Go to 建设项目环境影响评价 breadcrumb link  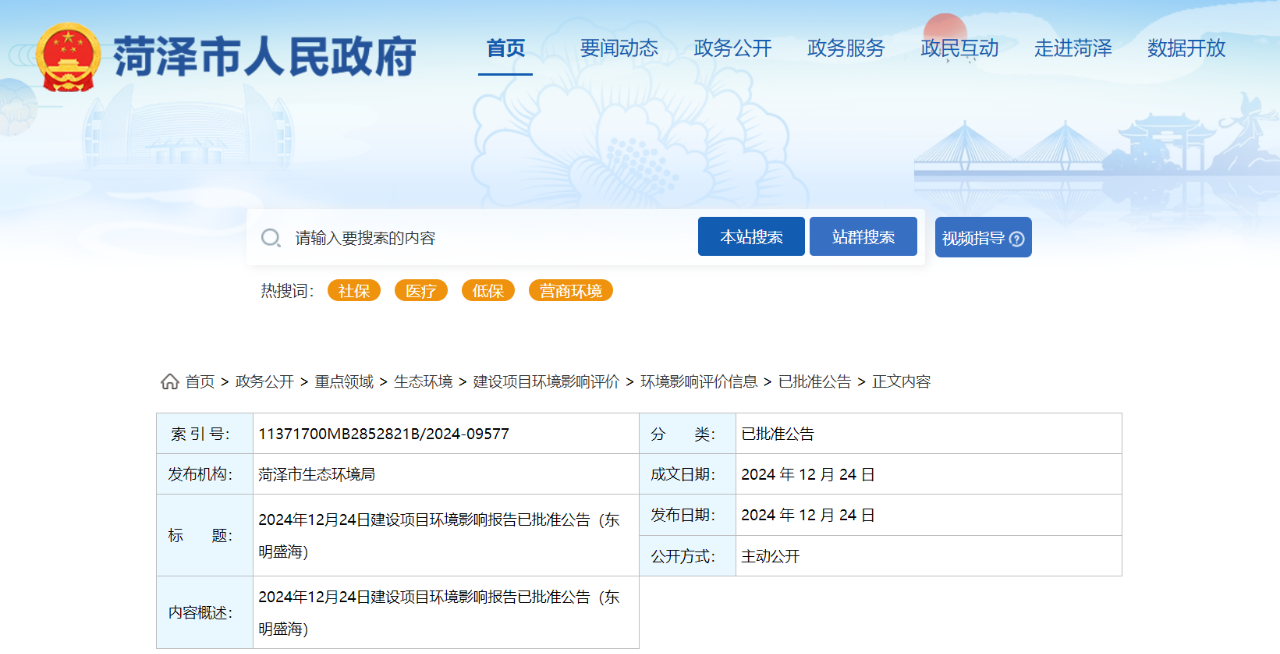546,382
